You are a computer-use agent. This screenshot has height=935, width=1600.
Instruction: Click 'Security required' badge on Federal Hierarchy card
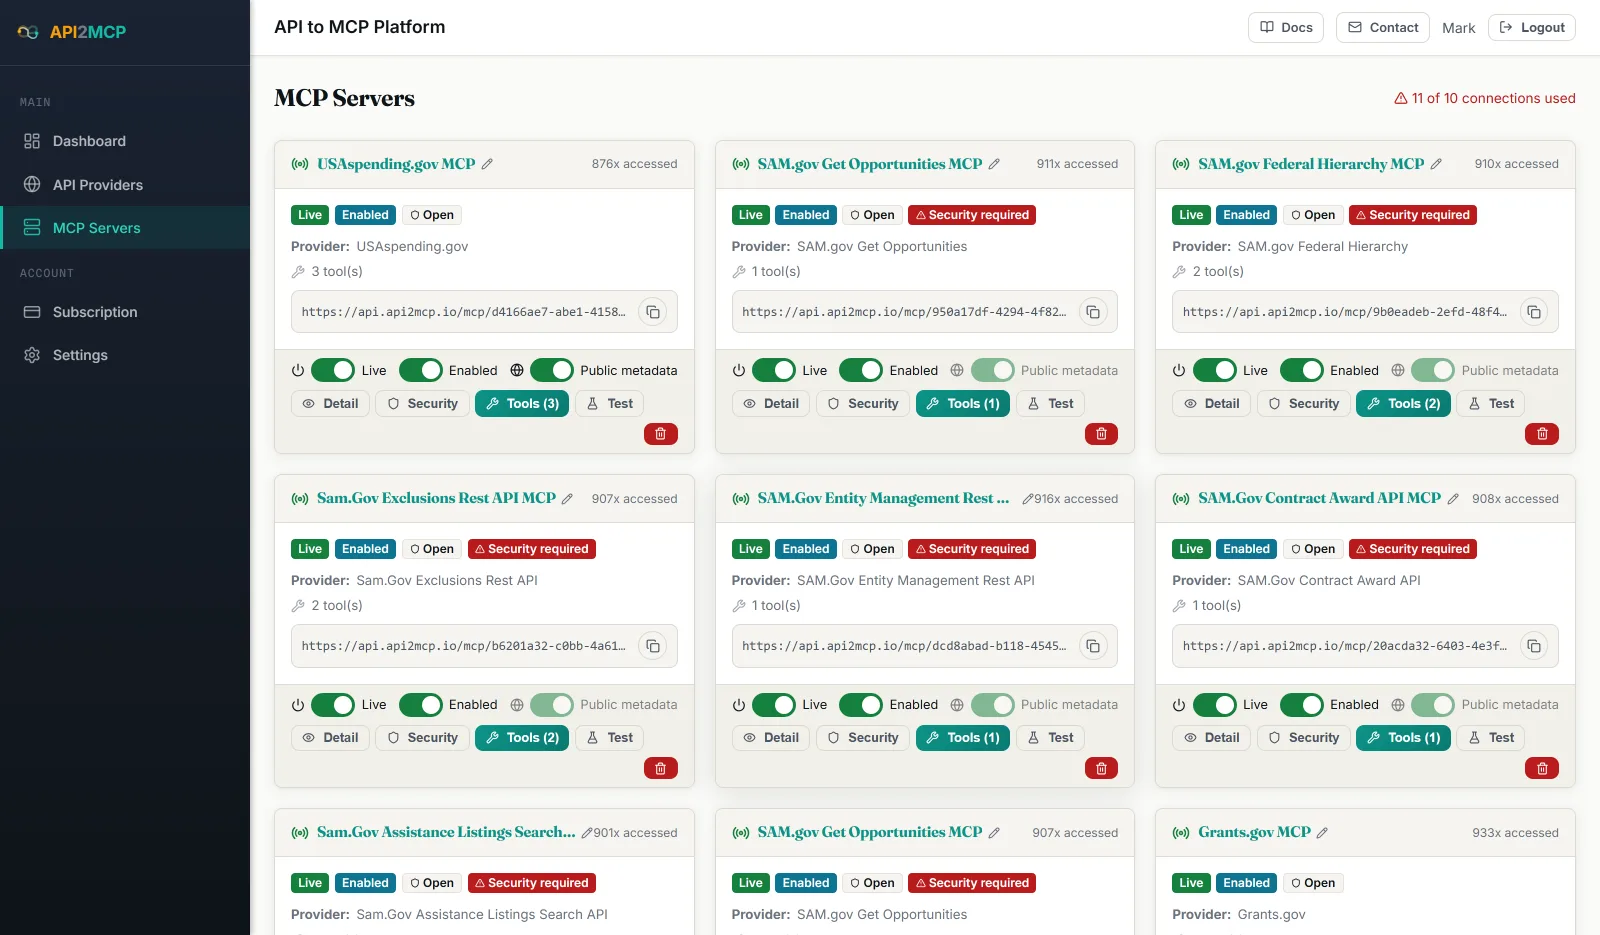click(x=1413, y=215)
